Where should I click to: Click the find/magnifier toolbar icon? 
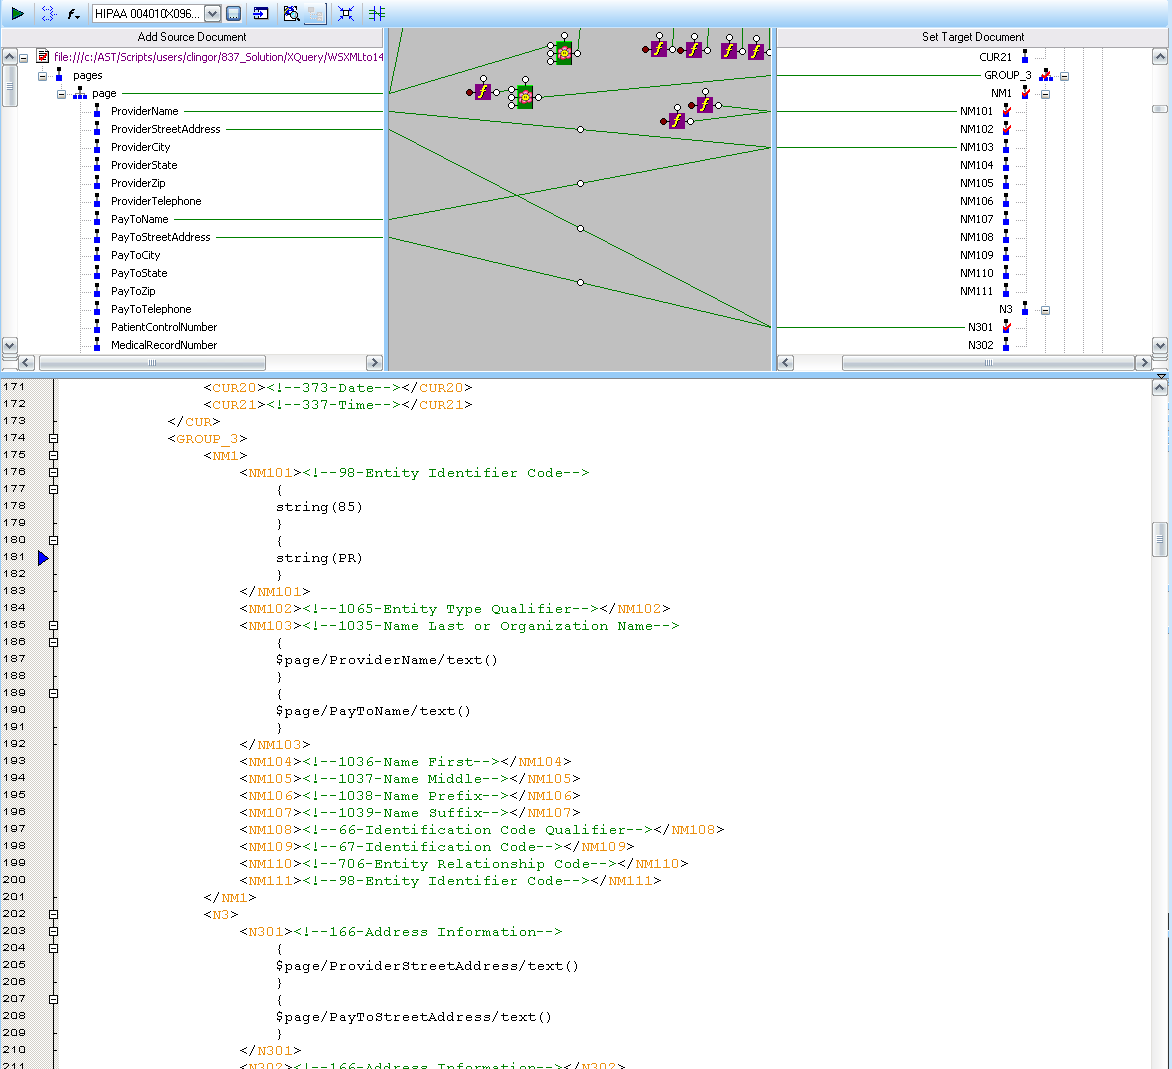pos(292,13)
